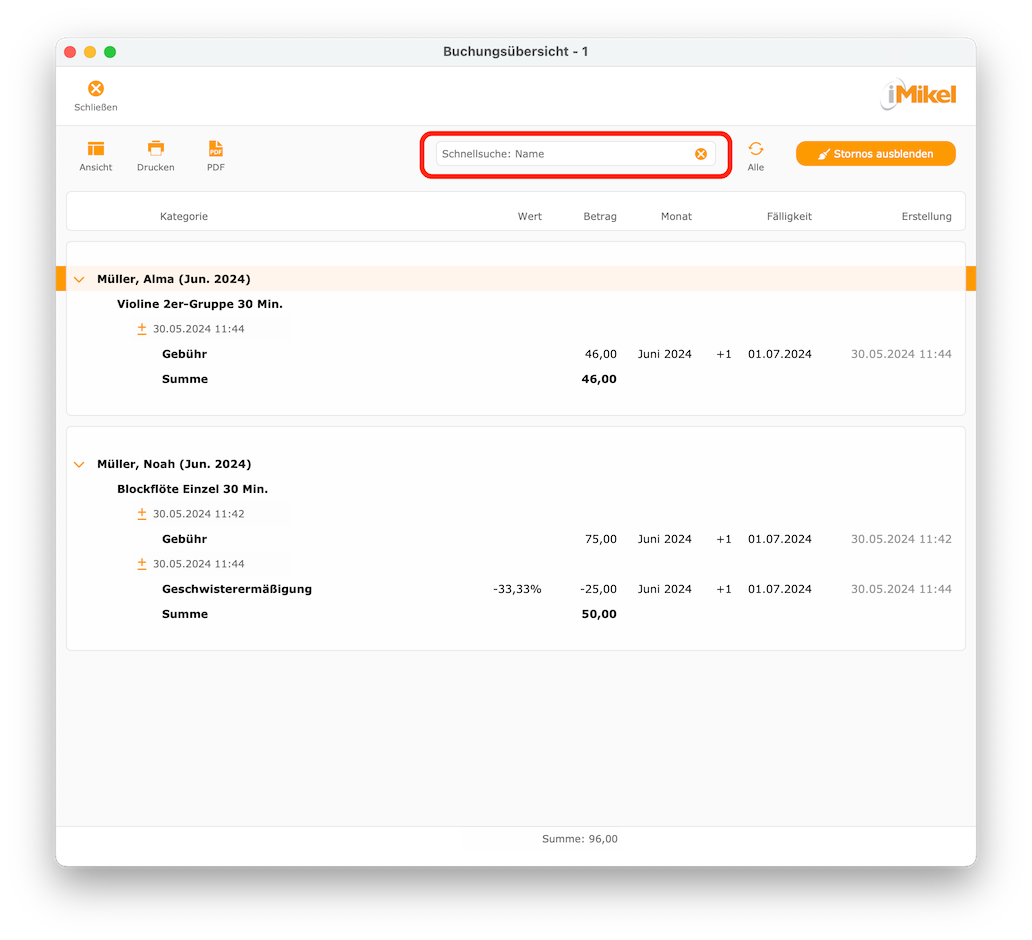Click plus-minus icon at 30.05.2024 11:42

pos(142,514)
